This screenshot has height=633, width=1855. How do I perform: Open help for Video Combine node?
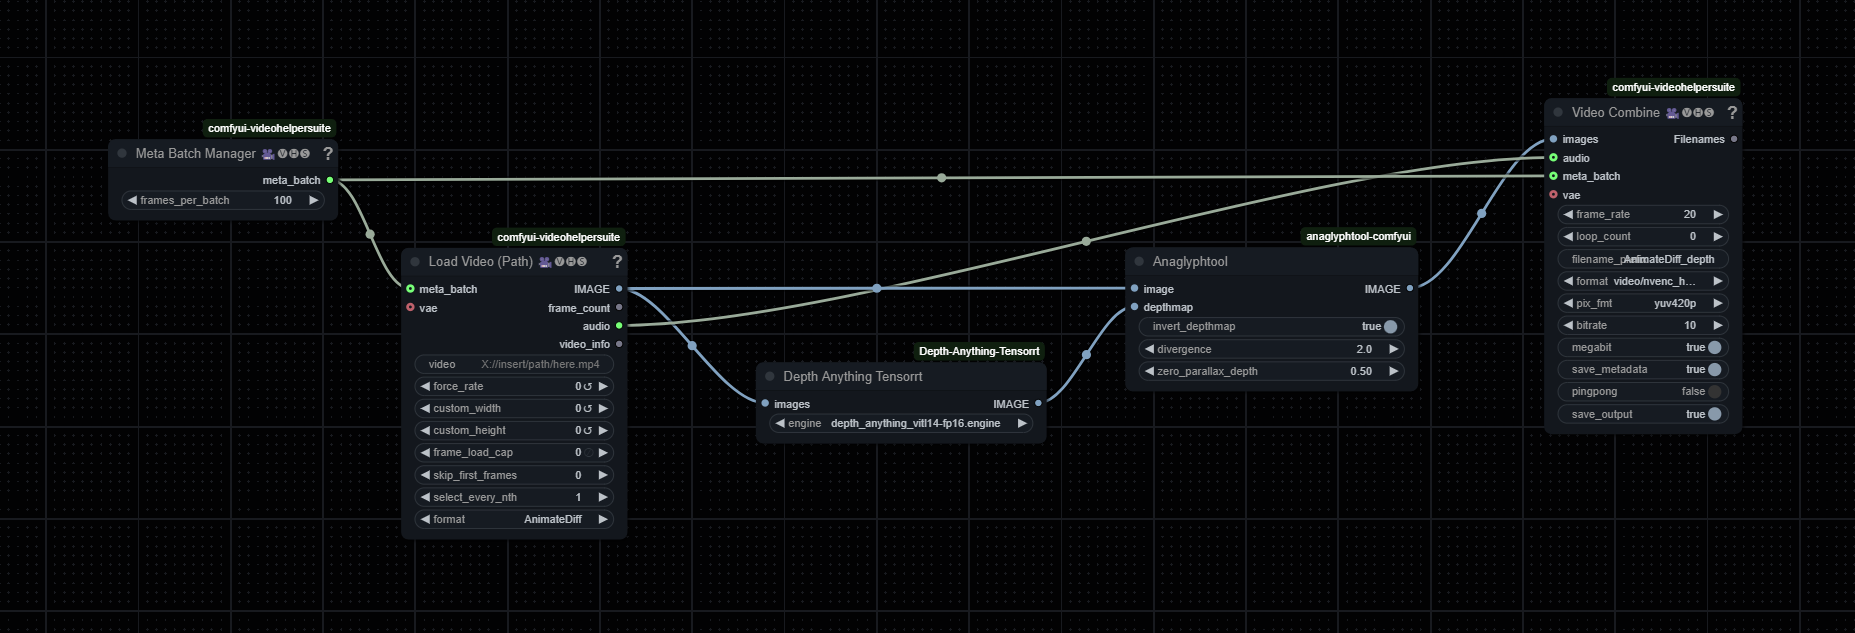1732,112
